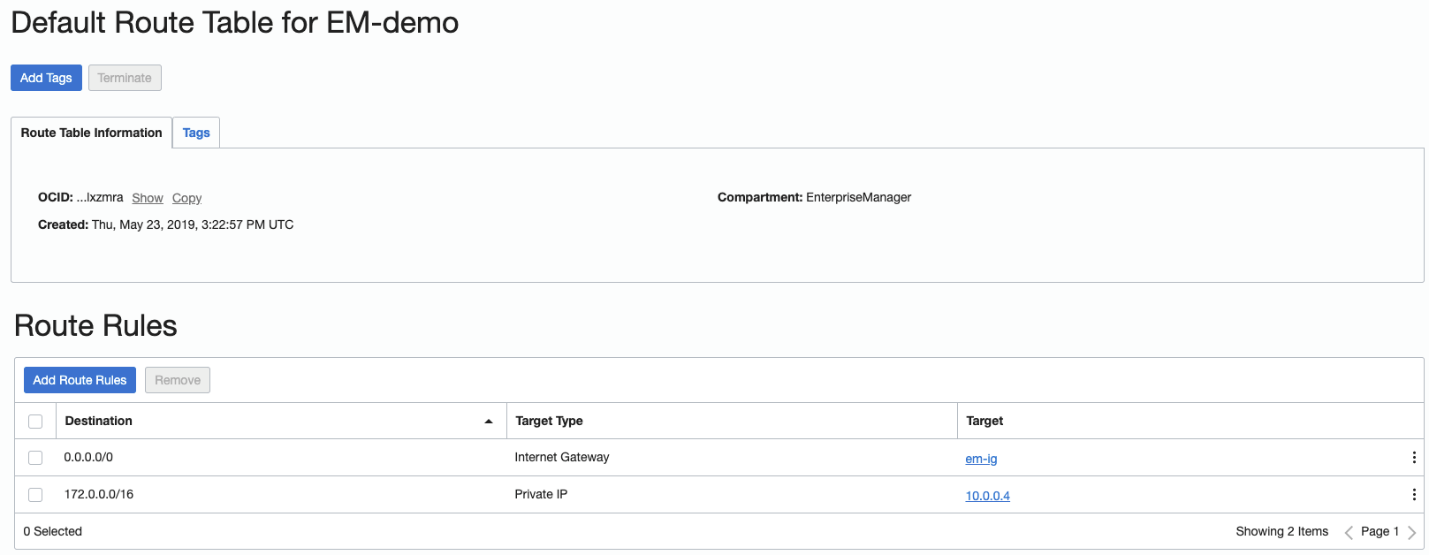The height and width of the screenshot is (555, 1429).
Task: Go to next page of route rules
Action: point(1412,532)
